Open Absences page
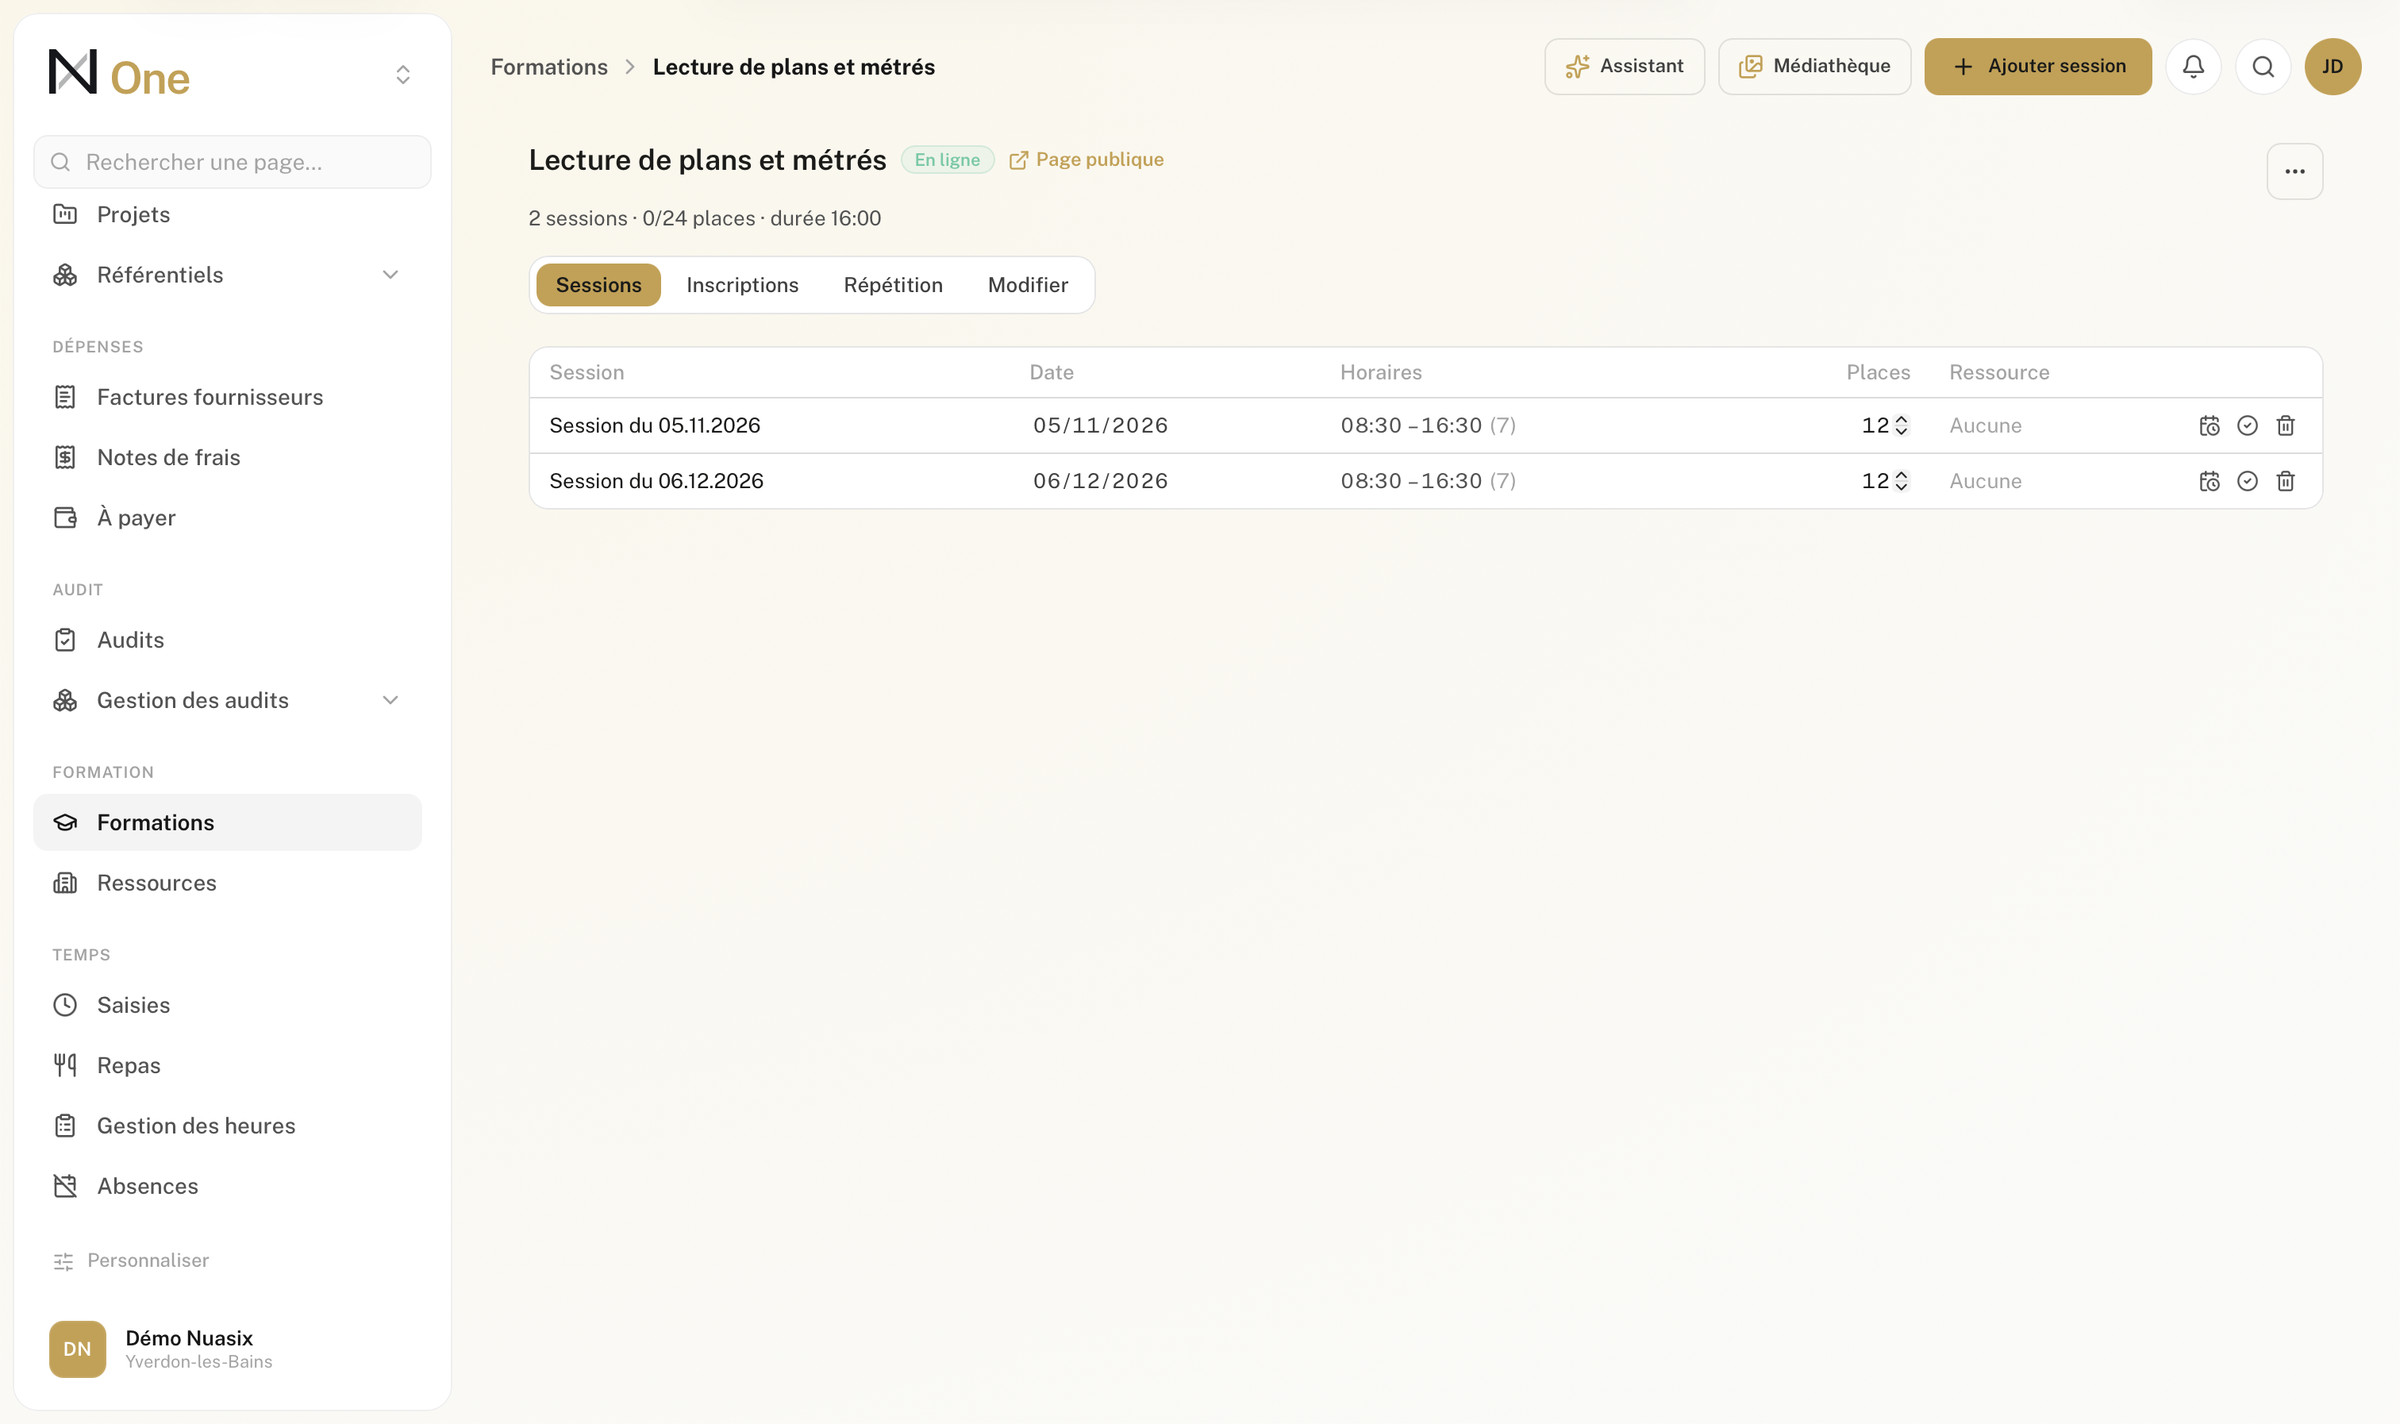 (228, 1186)
